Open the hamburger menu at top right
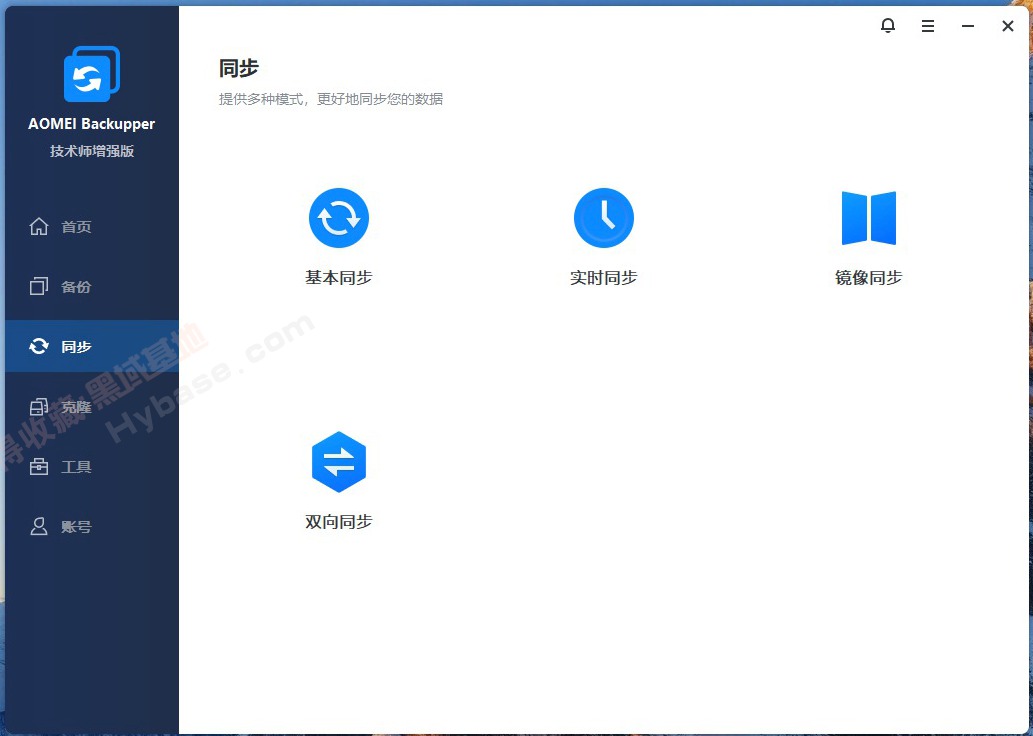1033x736 pixels. (x=928, y=26)
